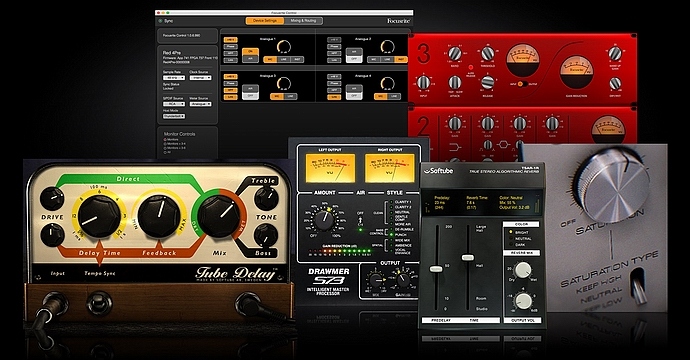Toggle the Analogue 1 Air ON button
The image size is (690, 360).
click(250, 51)
